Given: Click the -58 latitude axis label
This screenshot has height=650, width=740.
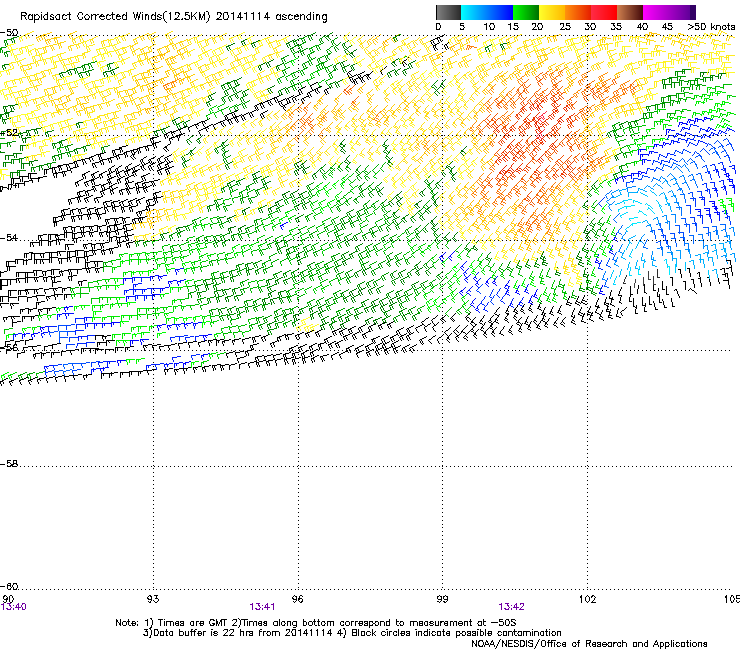Looking at the screenshot, I should [x=9, y=464].
